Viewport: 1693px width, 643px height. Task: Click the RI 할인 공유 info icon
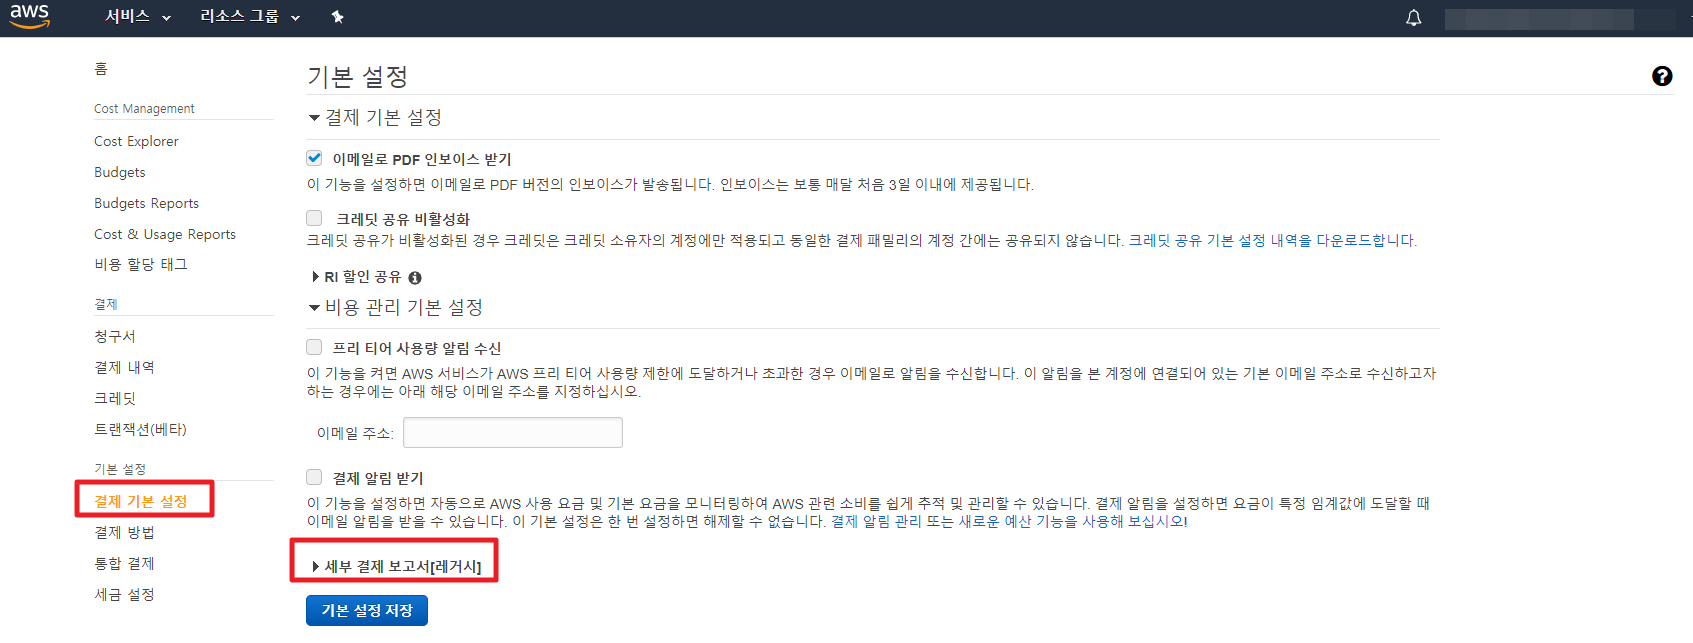pyautogui.click(x=415, y=278)
